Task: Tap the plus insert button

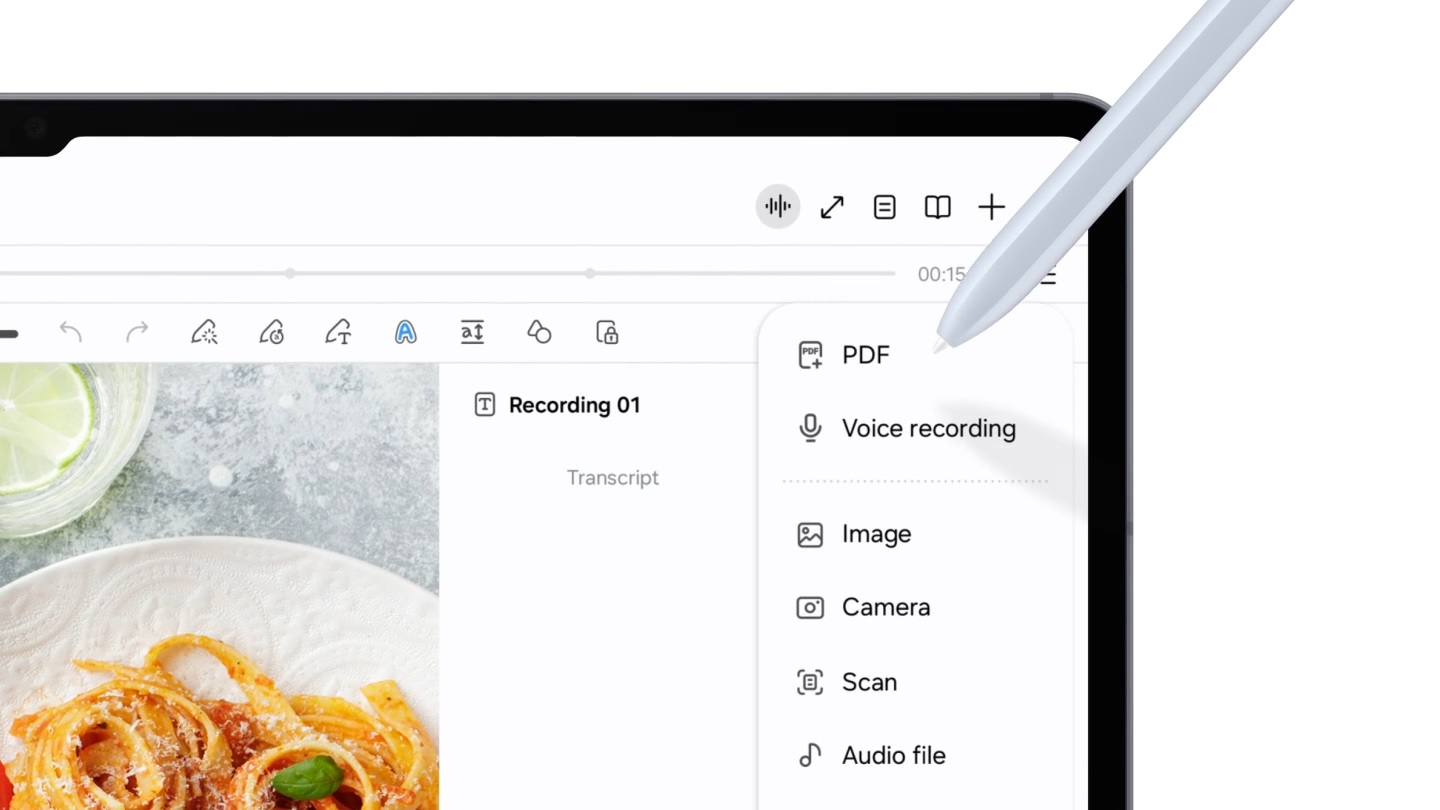Action: tap(991, 207)
